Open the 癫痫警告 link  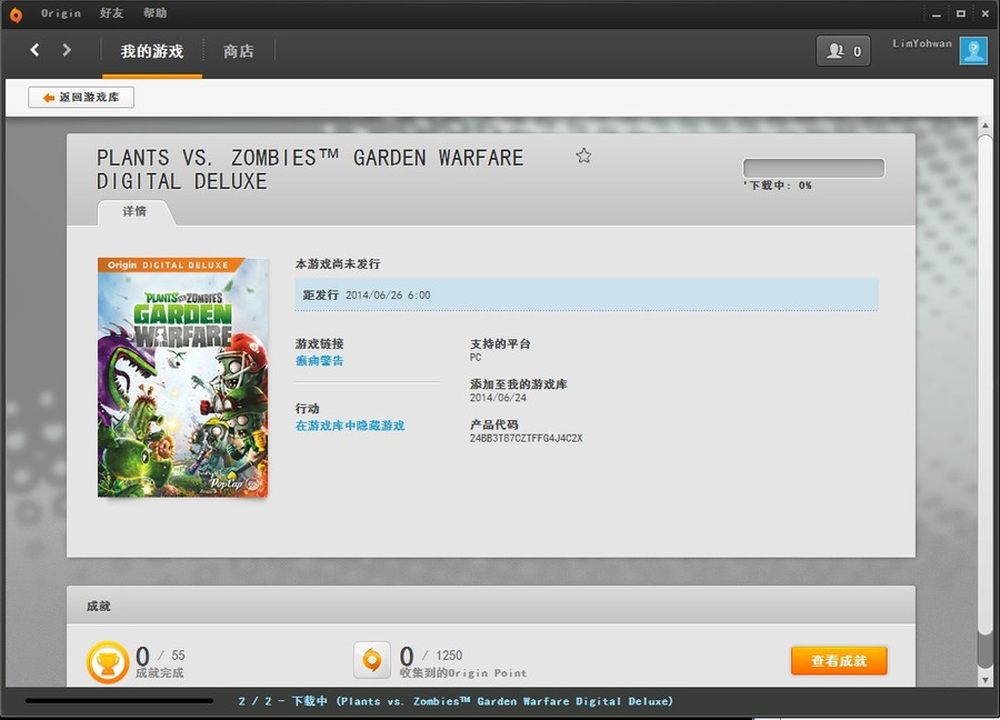coord(319,361)
